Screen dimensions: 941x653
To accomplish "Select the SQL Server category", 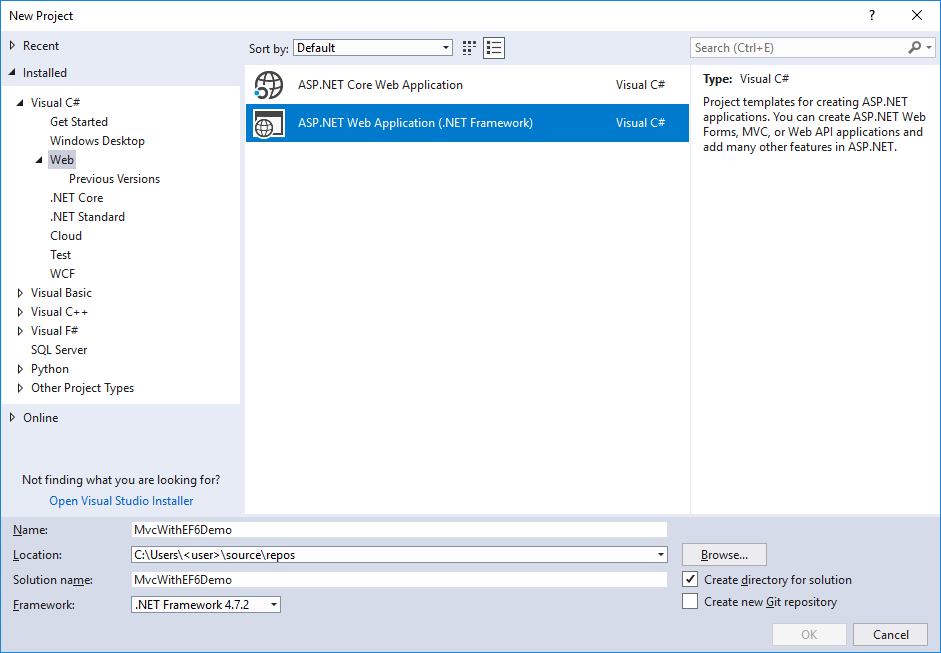I will pos(59,350).
